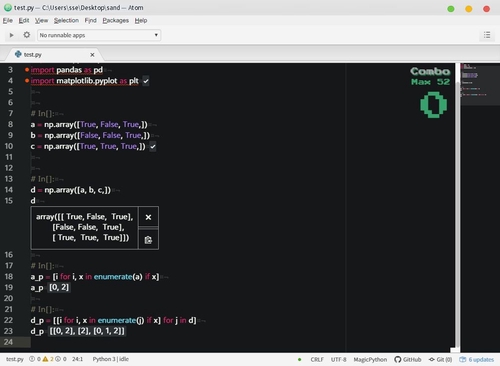Click the run play icon in toolbar

click(11, 35)
